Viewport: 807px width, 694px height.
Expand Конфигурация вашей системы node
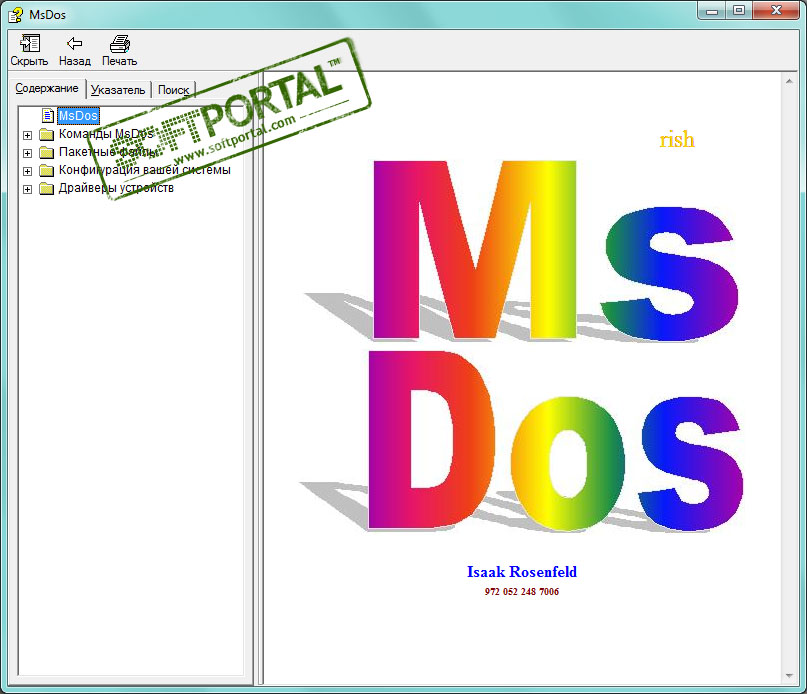tap(28, 171)
